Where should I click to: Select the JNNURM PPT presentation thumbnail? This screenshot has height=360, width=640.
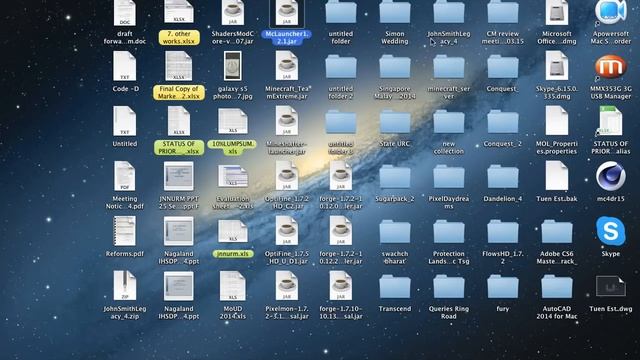pyautogui.click(x=179, y=176)
